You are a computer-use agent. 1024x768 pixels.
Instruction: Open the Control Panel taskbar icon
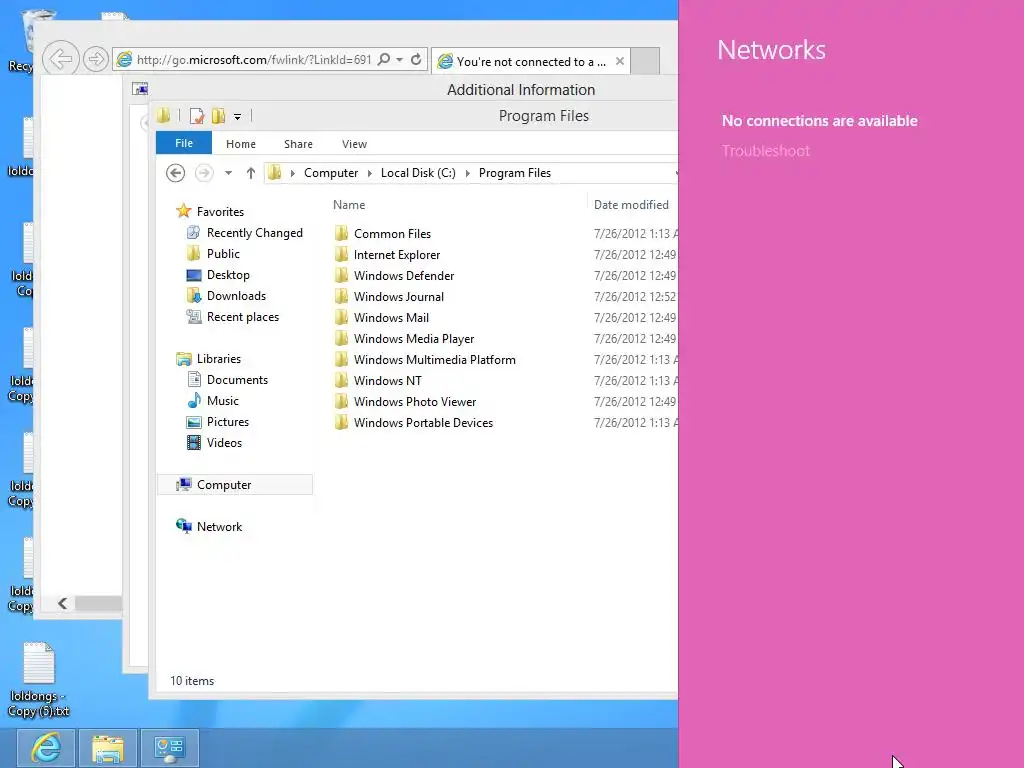[x=169, y=748]
